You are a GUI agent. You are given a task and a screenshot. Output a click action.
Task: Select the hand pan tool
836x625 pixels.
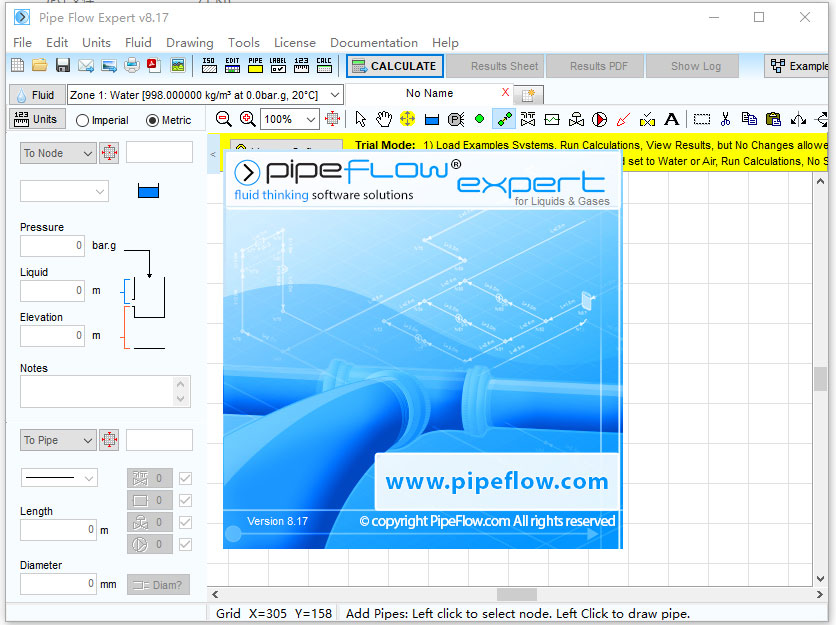click(x=384, y=119)
